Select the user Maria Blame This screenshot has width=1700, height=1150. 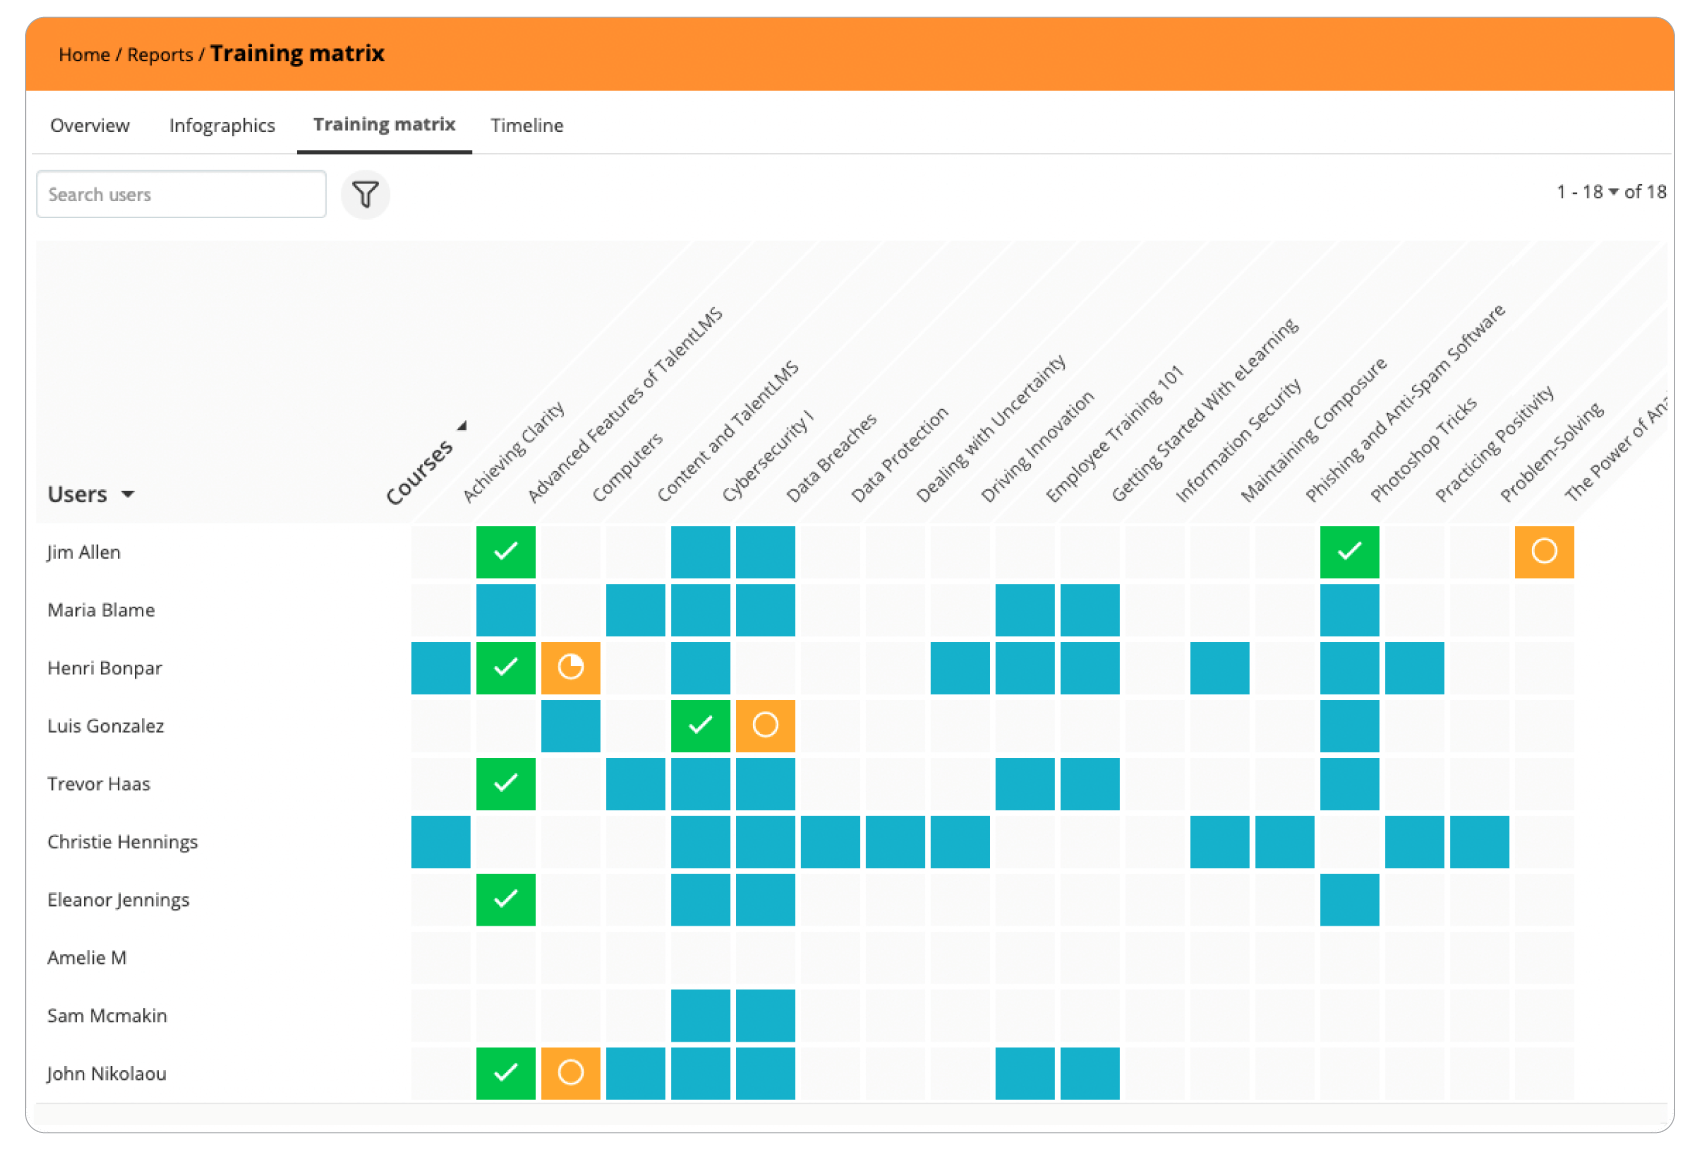[x=101, y=610]
